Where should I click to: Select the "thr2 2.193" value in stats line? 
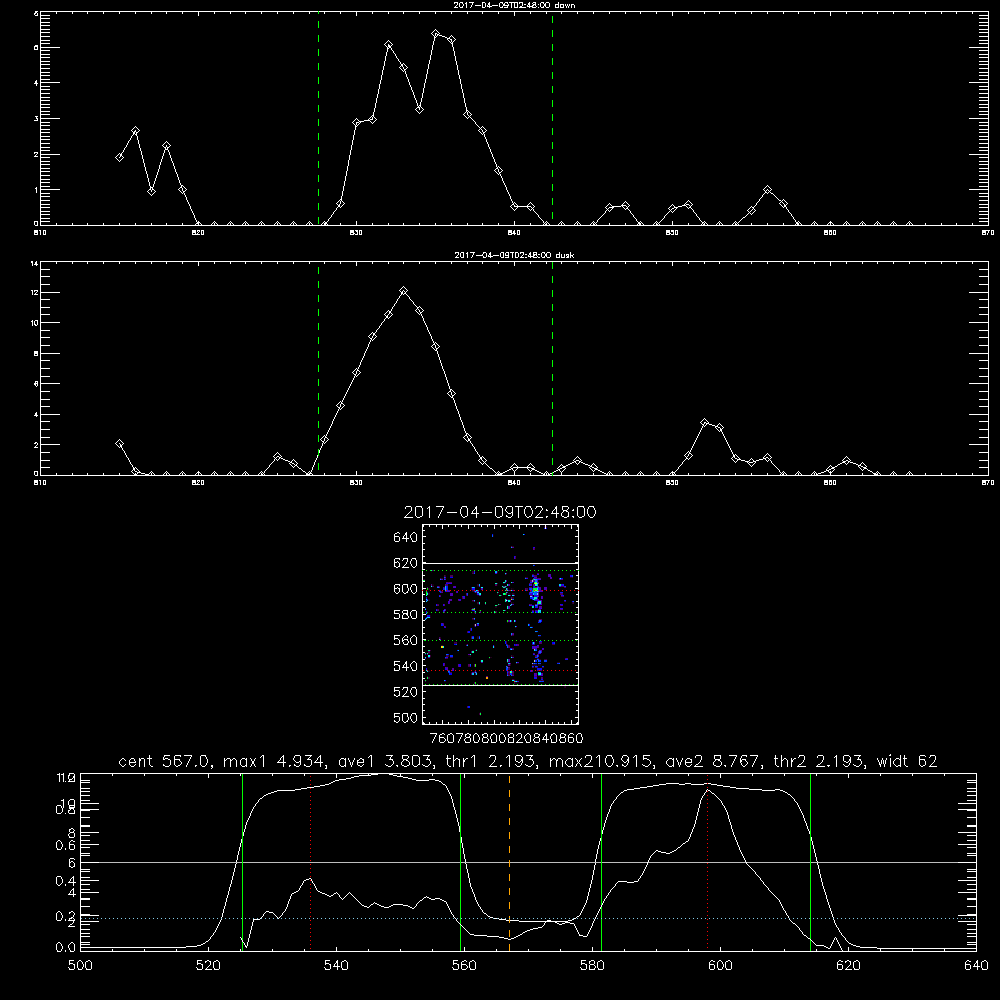(x=820, y=761)
